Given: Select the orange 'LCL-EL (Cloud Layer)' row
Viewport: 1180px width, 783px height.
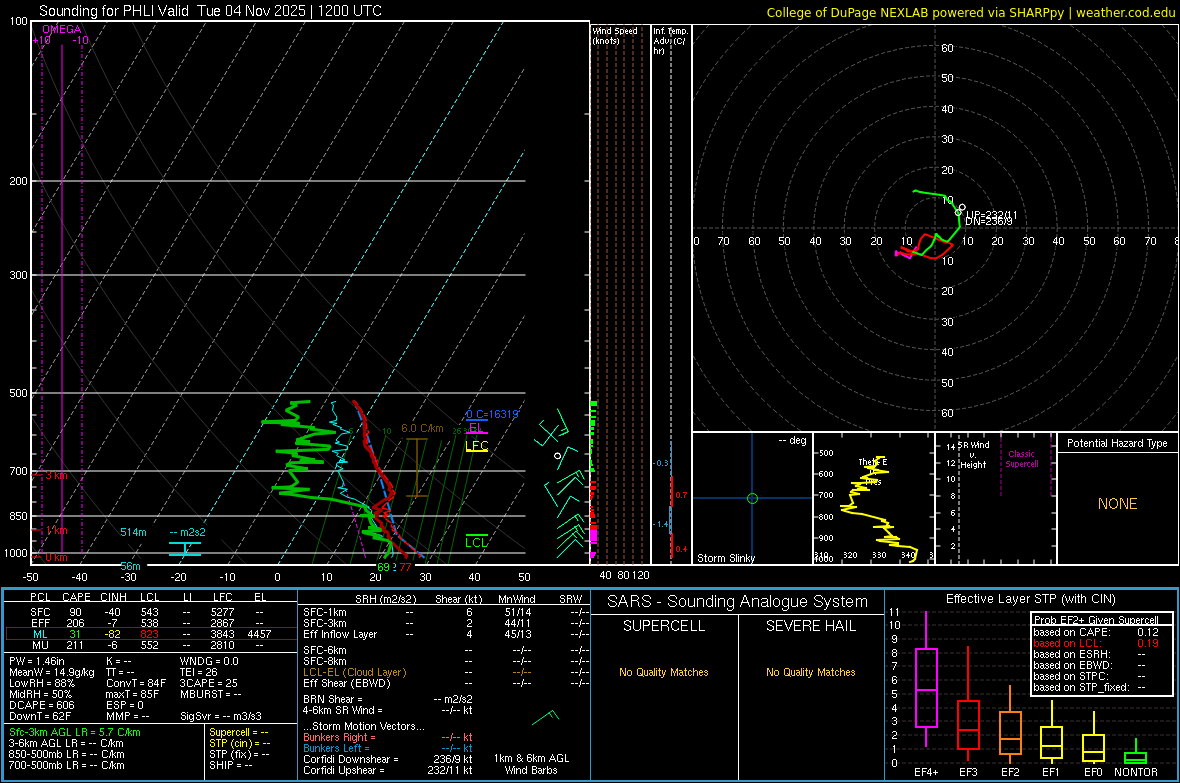Looking at the screenshot, I should click(x=446, y=672).
